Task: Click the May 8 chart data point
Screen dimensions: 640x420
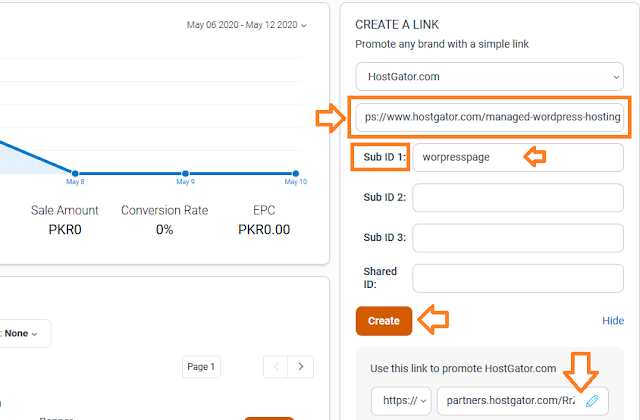Action: click(75, 173)
